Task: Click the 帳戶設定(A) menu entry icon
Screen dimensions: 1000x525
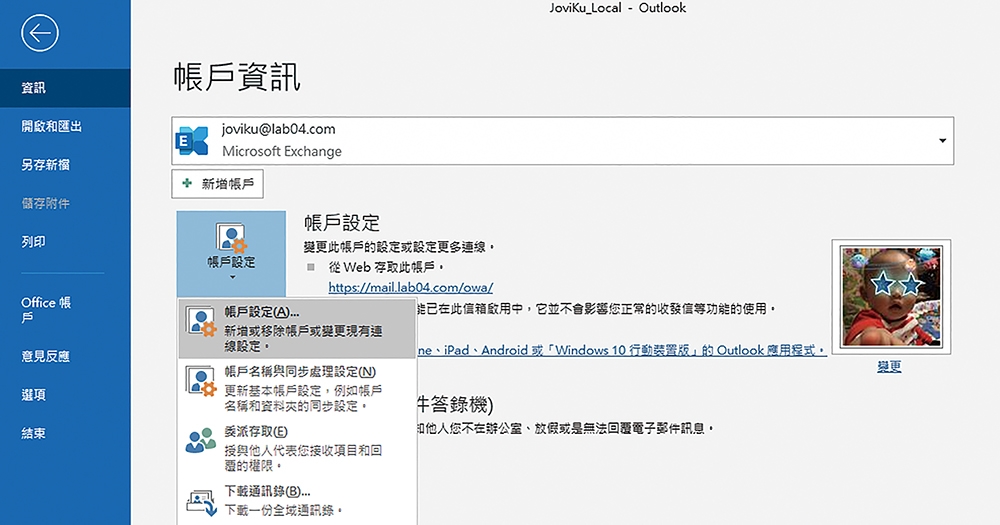Action: (201, 321)
